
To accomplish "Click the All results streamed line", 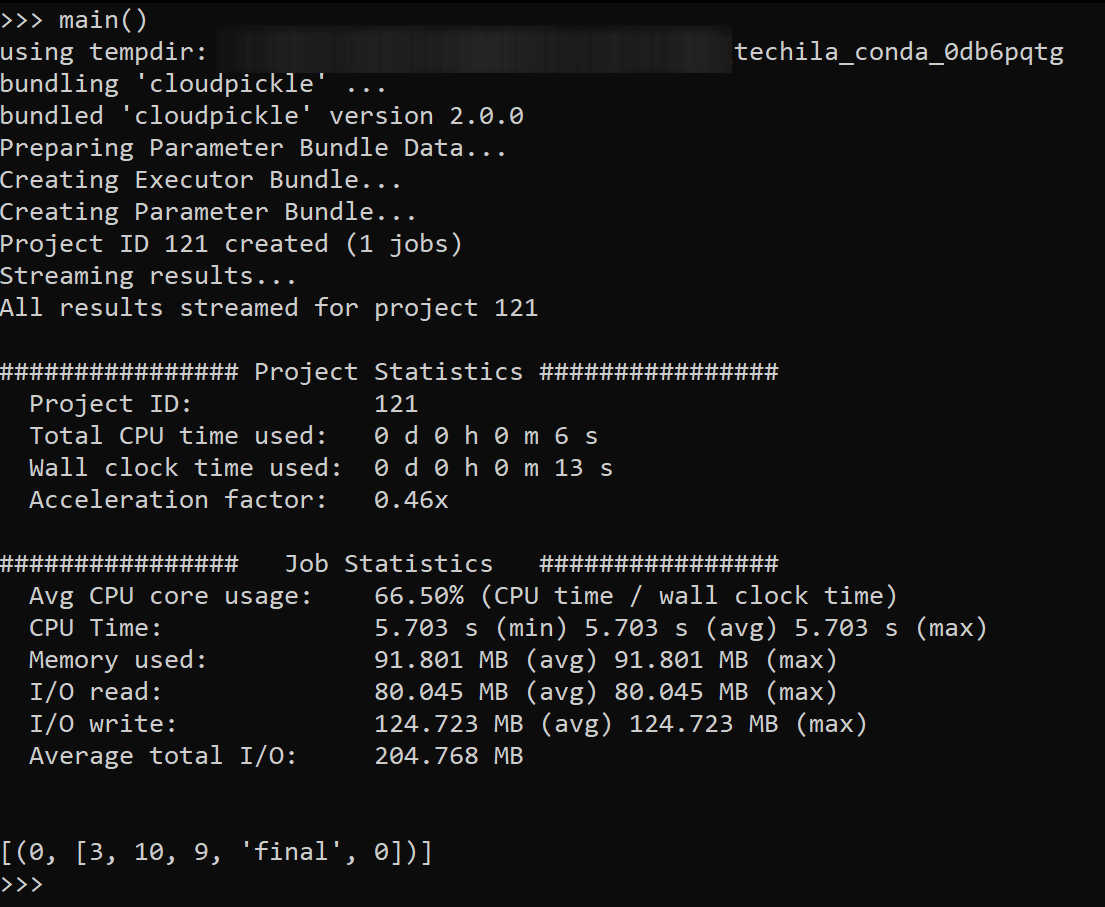I will [268, 308].
